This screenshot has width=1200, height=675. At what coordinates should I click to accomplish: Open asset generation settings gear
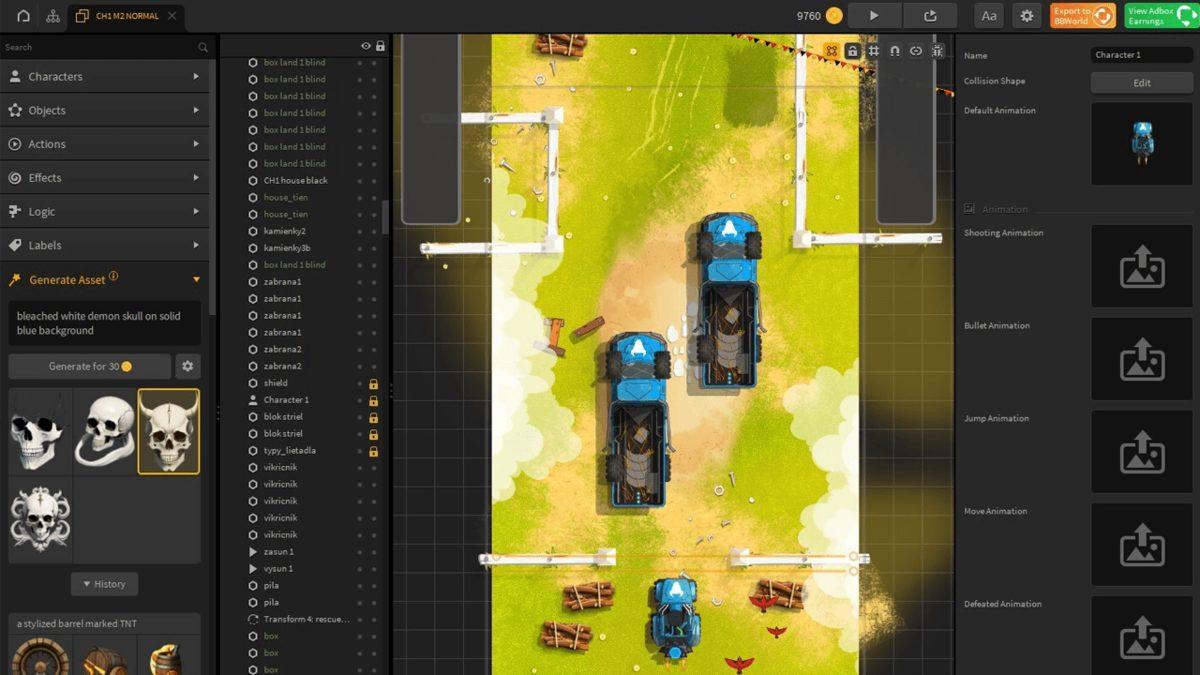[188, 366]
